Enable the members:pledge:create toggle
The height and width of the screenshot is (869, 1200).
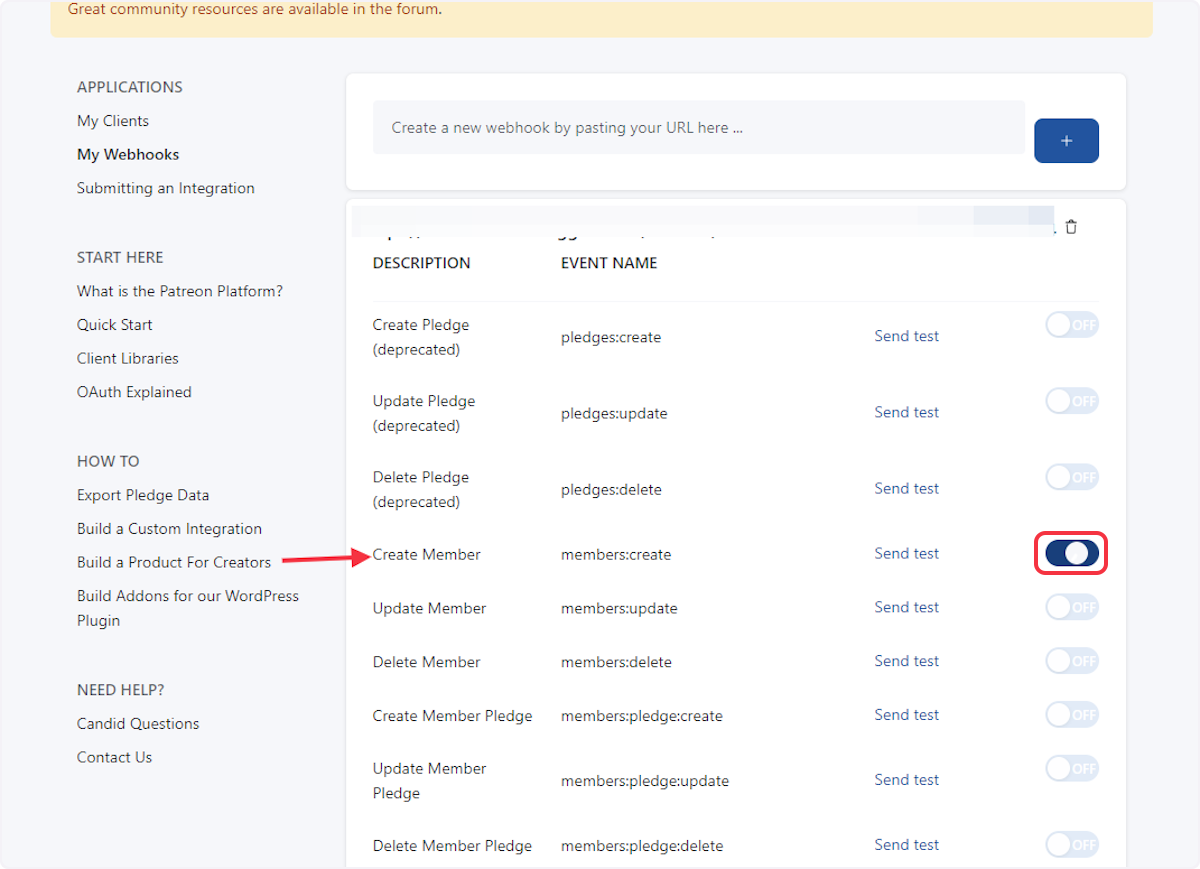tap(1071, 714)
